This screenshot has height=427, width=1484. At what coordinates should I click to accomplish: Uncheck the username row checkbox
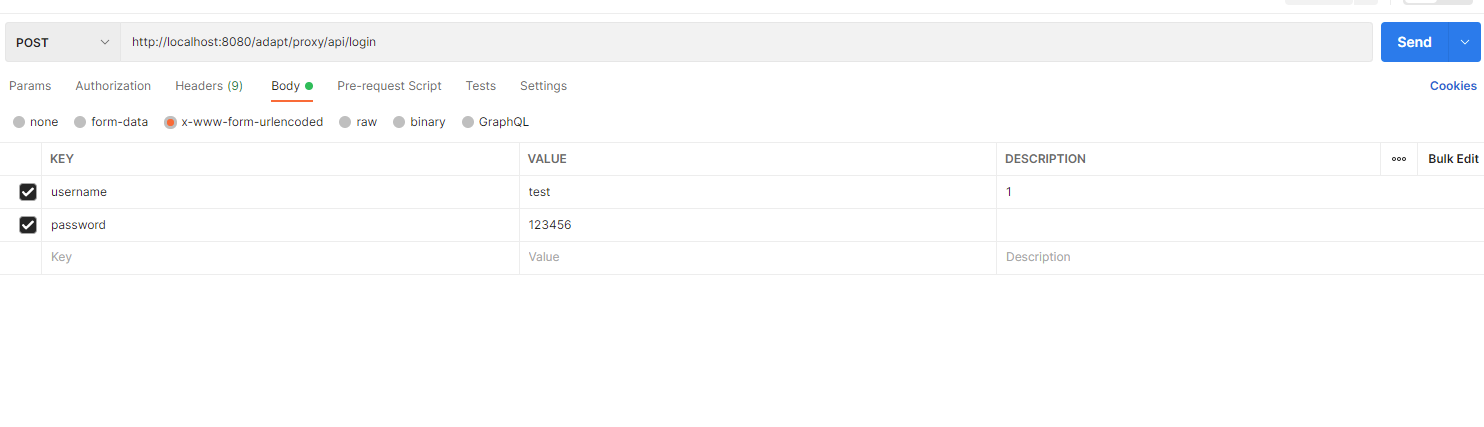click(28, 192)
